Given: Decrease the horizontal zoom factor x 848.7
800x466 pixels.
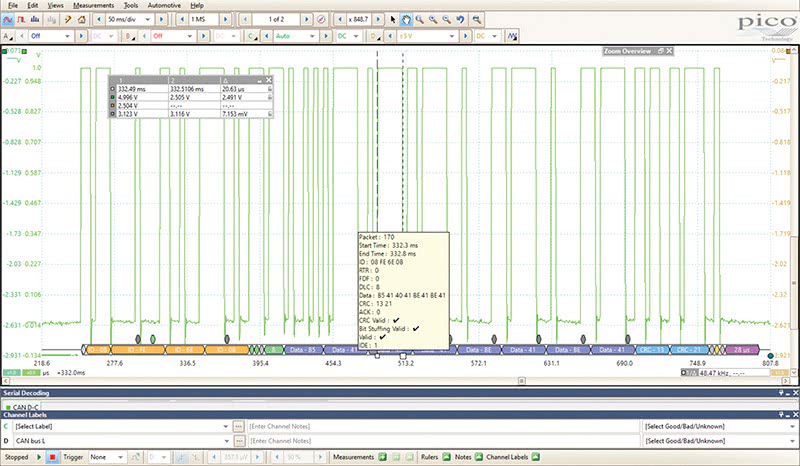Looking at the screenshot, I should tap(340, 19).
